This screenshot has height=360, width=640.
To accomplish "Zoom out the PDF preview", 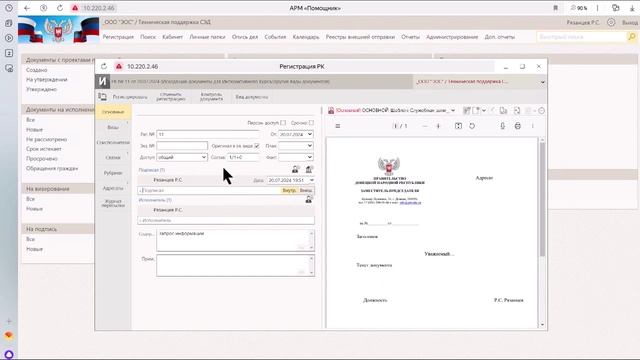I will (x=425, y=126).
